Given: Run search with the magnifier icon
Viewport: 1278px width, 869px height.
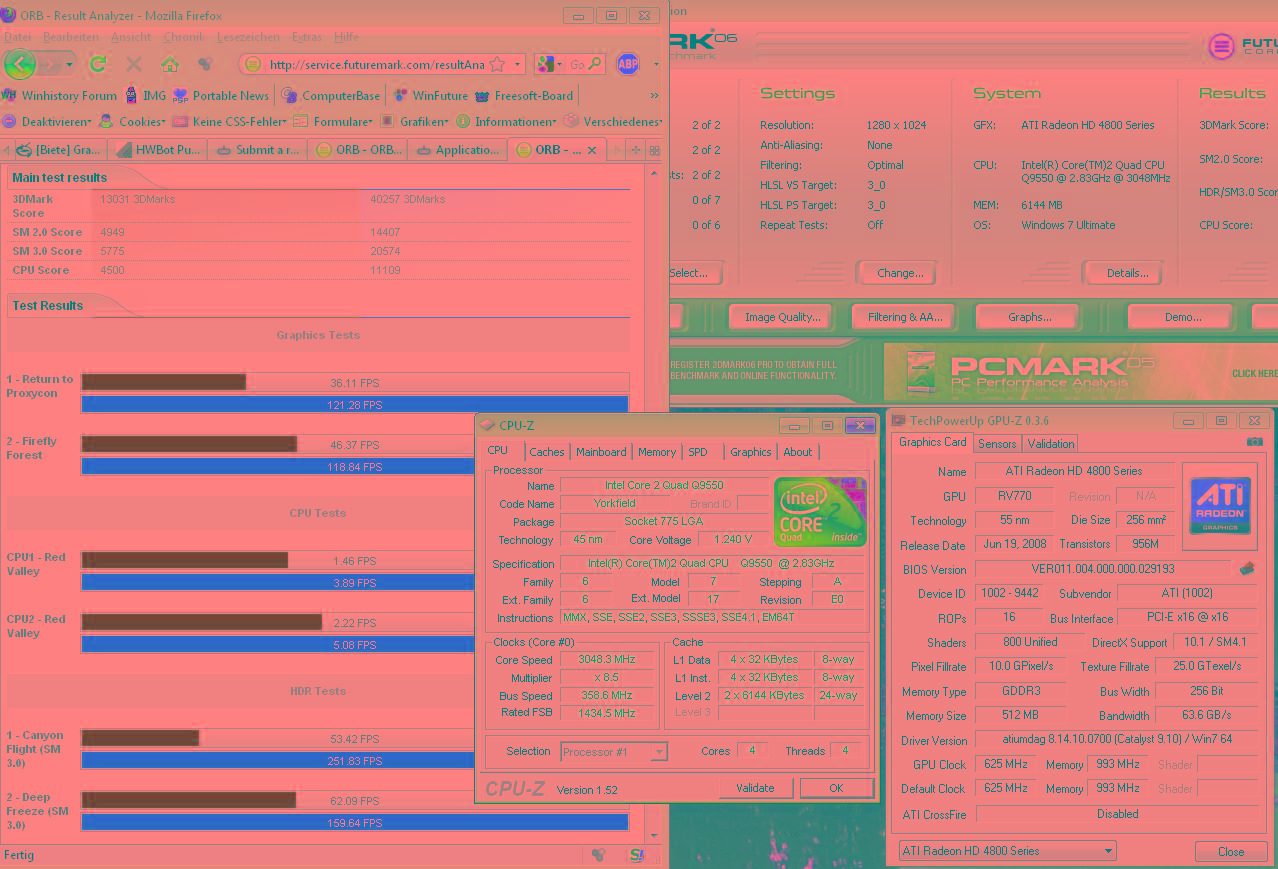Looking at the screenshot, I should pos(596,64).
